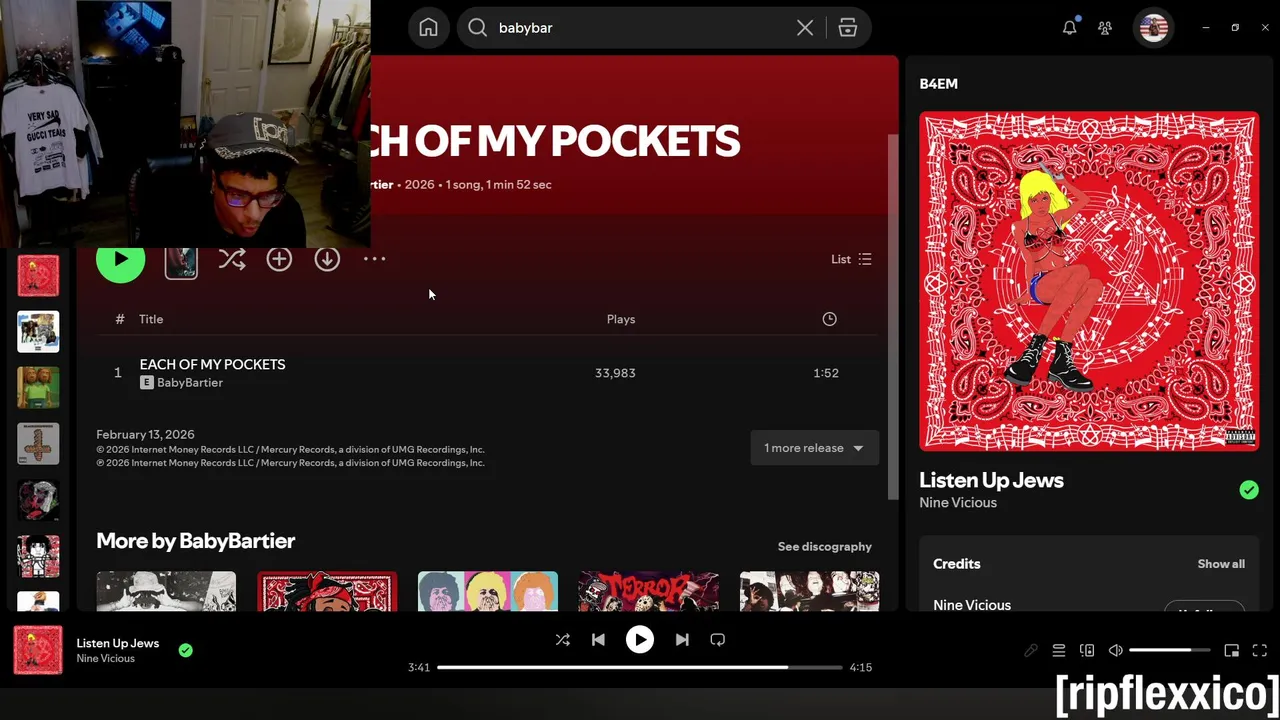Image resolution: width=1280 pixels, height=720 pixels.
Task: Expand the 1 more release dropdown
Action: coord(814,448)
